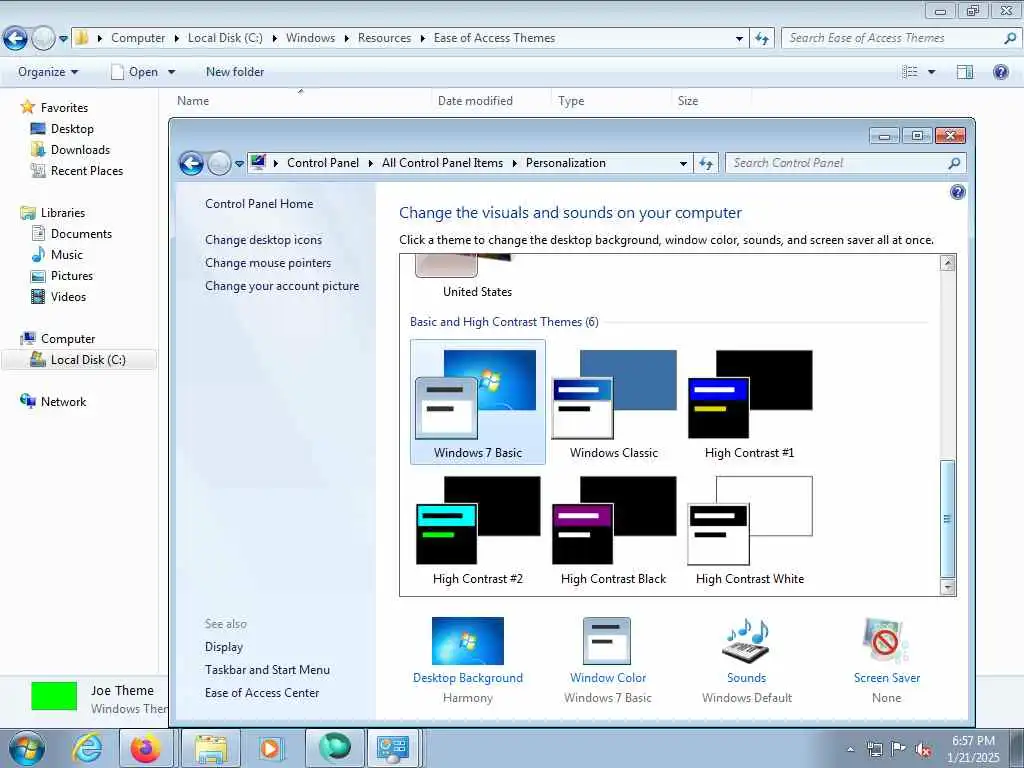
Task: Open Taskbar and Start Menu link
Action: [267, 669]
